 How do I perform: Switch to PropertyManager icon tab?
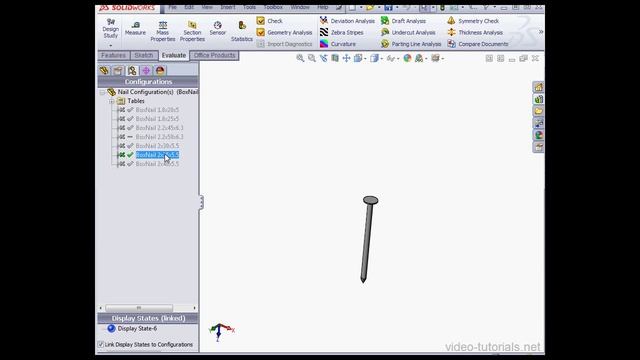(118, 71)
